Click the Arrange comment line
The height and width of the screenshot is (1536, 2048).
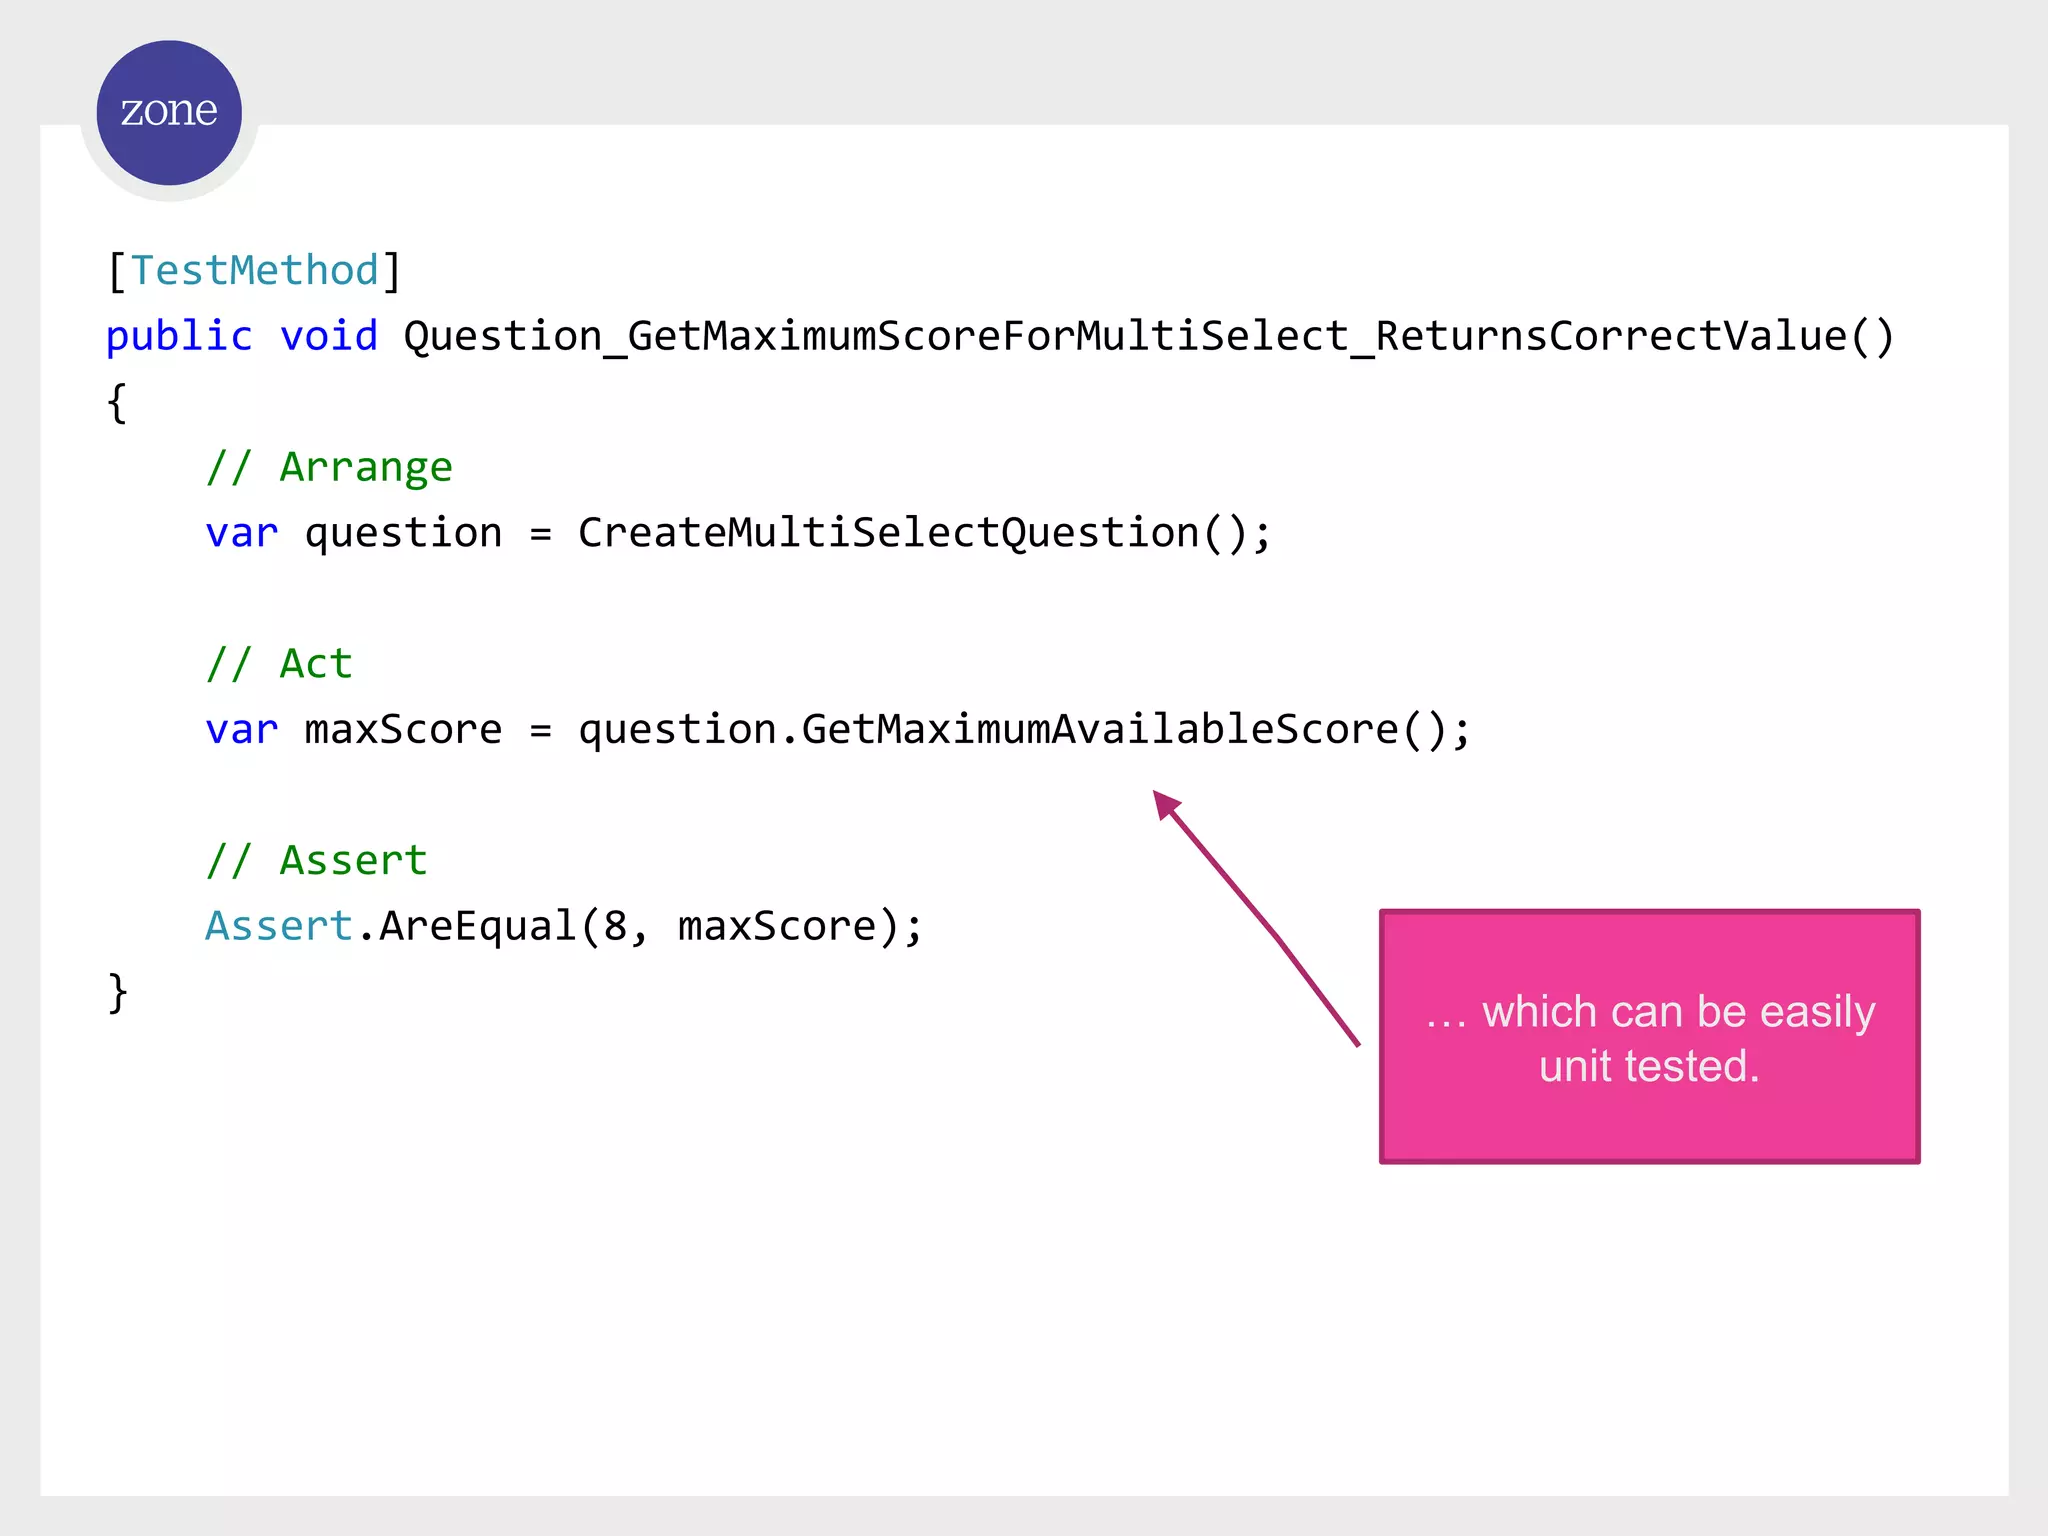329,468
